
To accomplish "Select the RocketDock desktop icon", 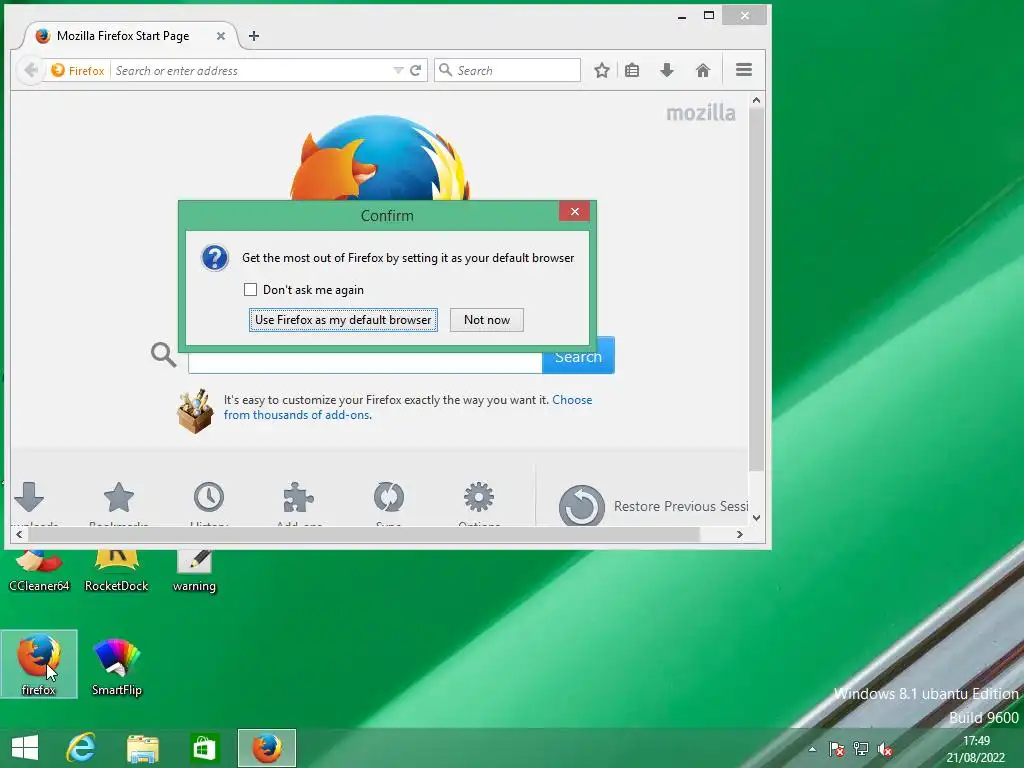I will point(116,571).
